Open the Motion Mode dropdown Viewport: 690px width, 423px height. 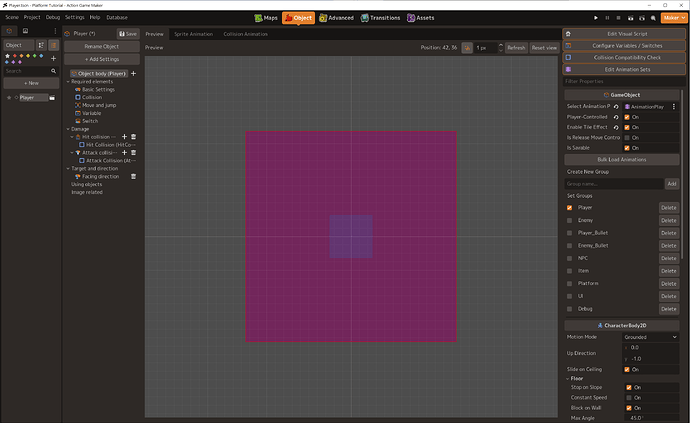point(650,337)
